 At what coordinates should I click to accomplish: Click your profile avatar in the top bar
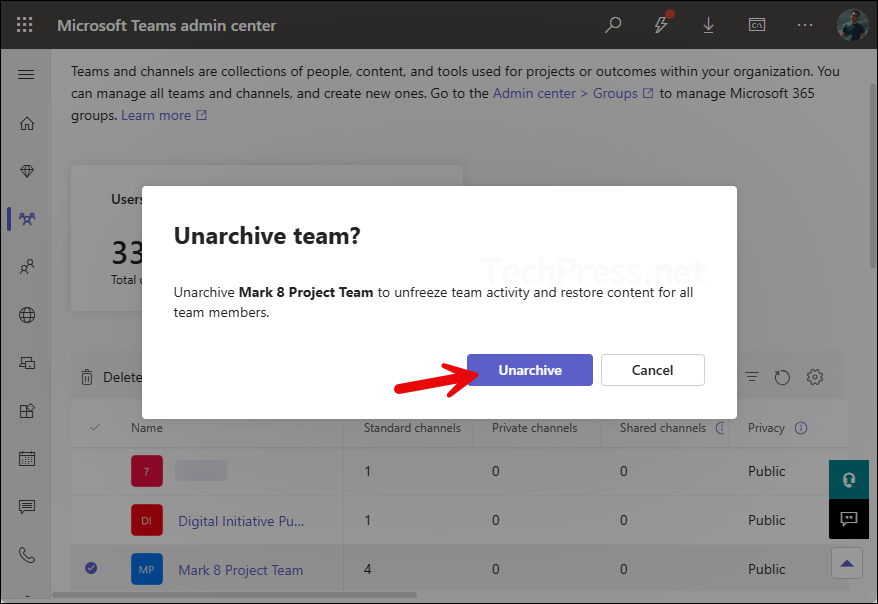[x=852, y=25]
